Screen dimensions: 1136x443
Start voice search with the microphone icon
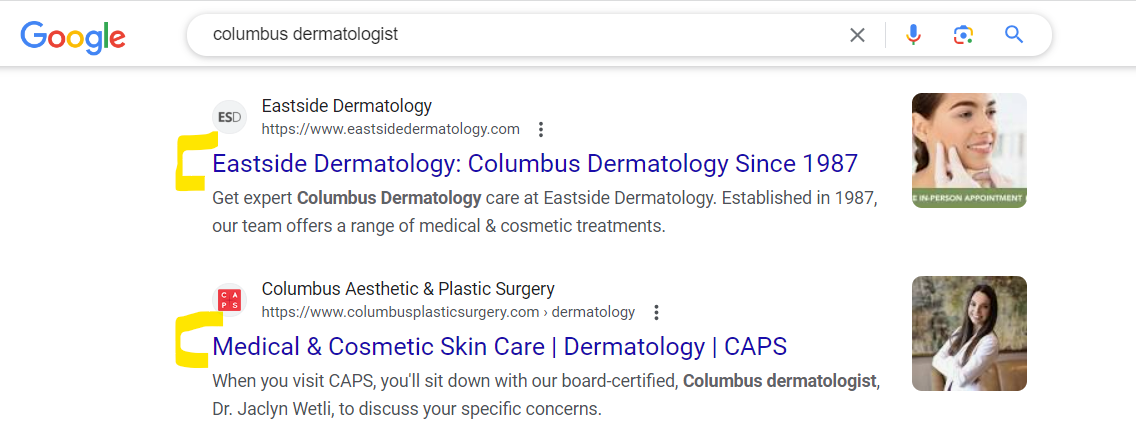click(x=914, y=35)
